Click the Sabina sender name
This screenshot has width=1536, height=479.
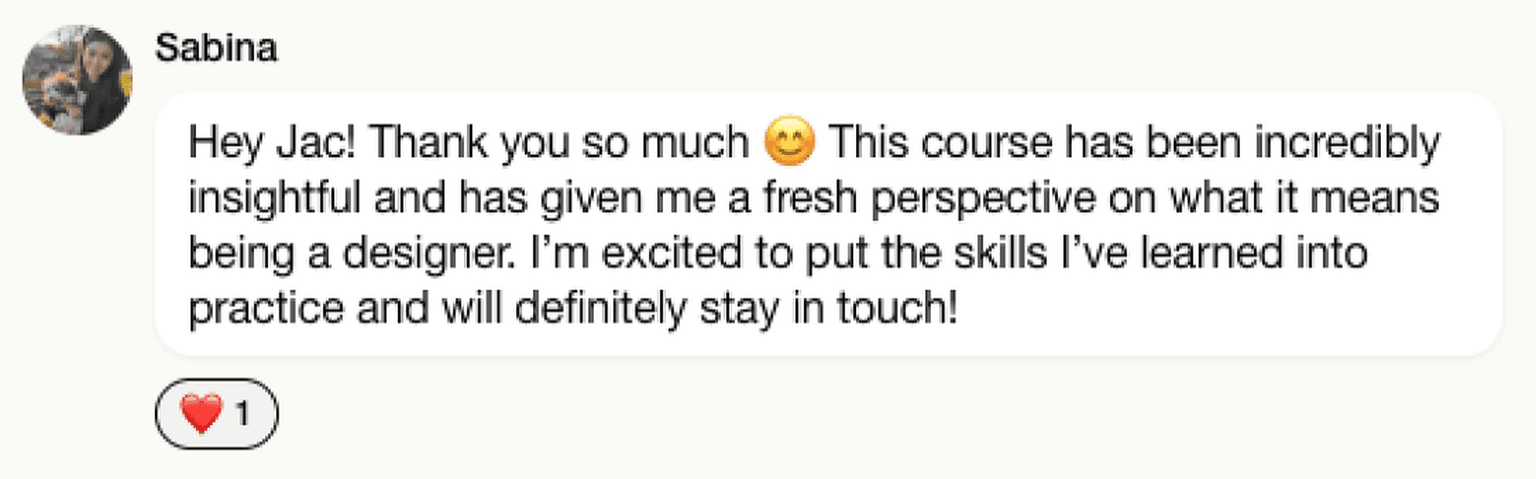click(x=216, y=48)
